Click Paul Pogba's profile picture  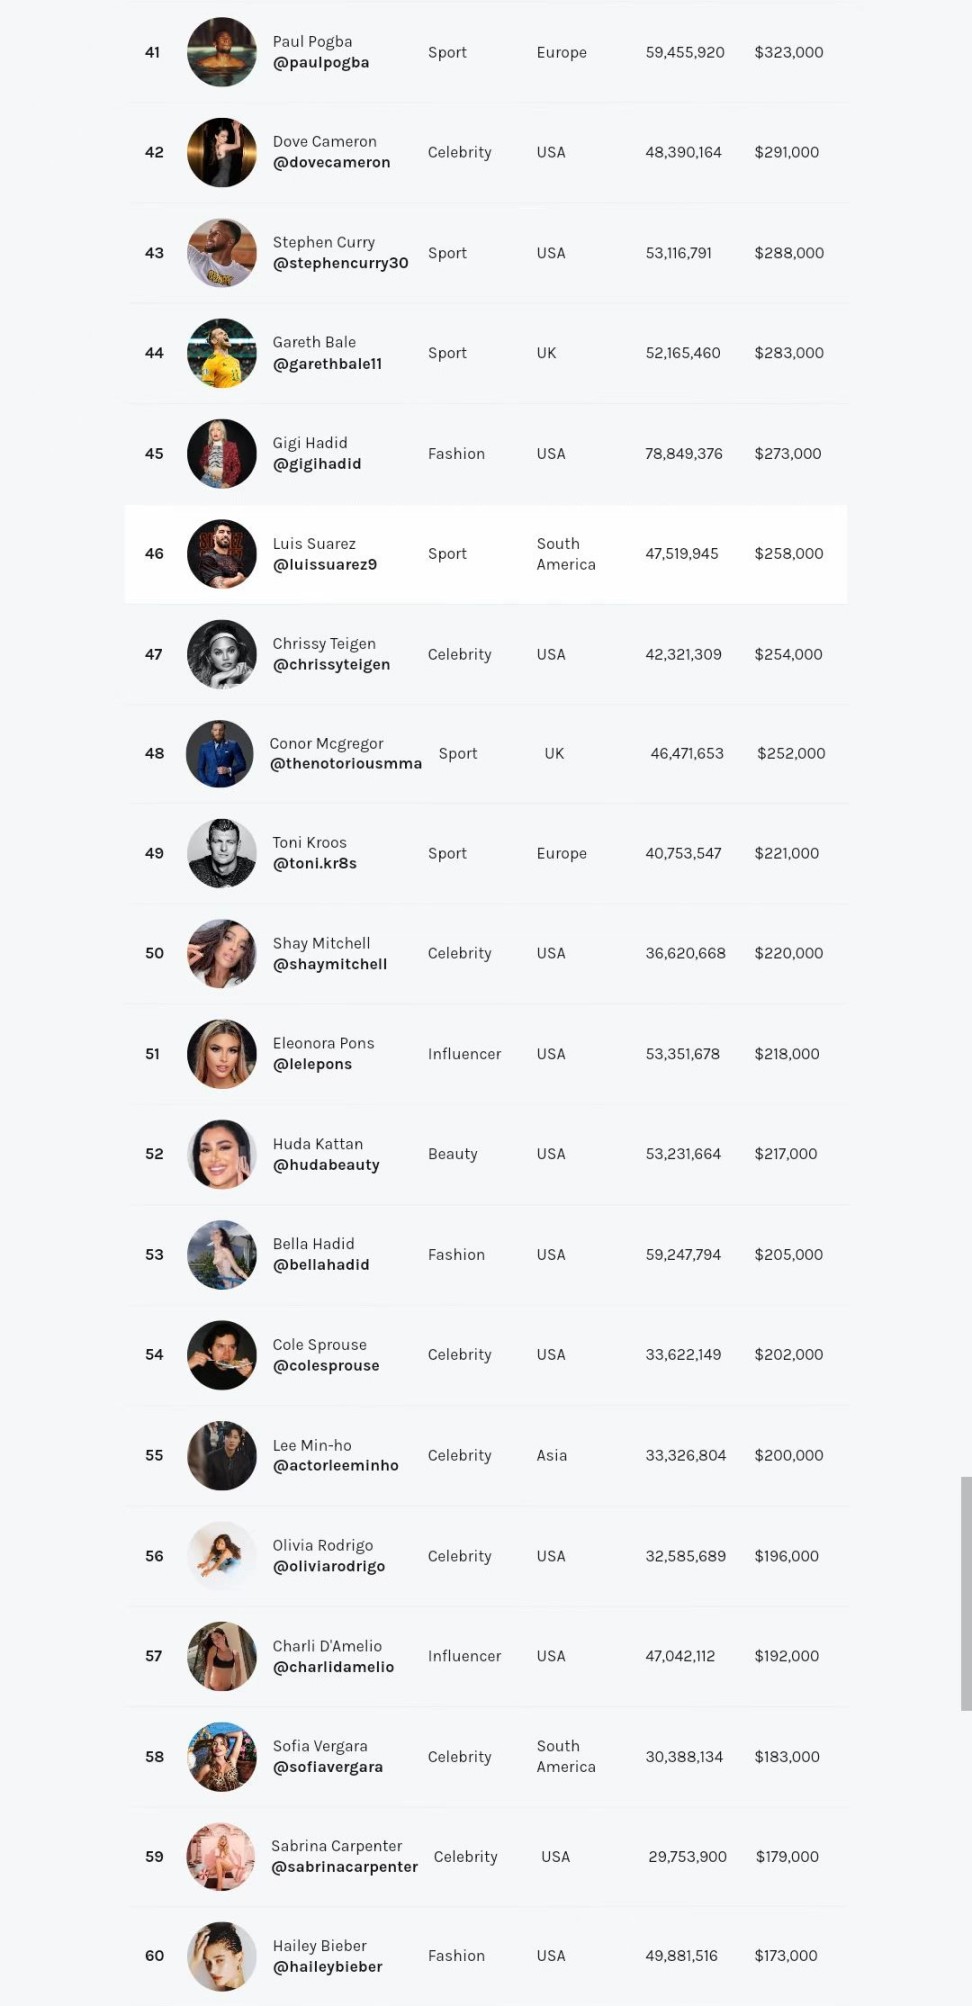coord(221,52)
